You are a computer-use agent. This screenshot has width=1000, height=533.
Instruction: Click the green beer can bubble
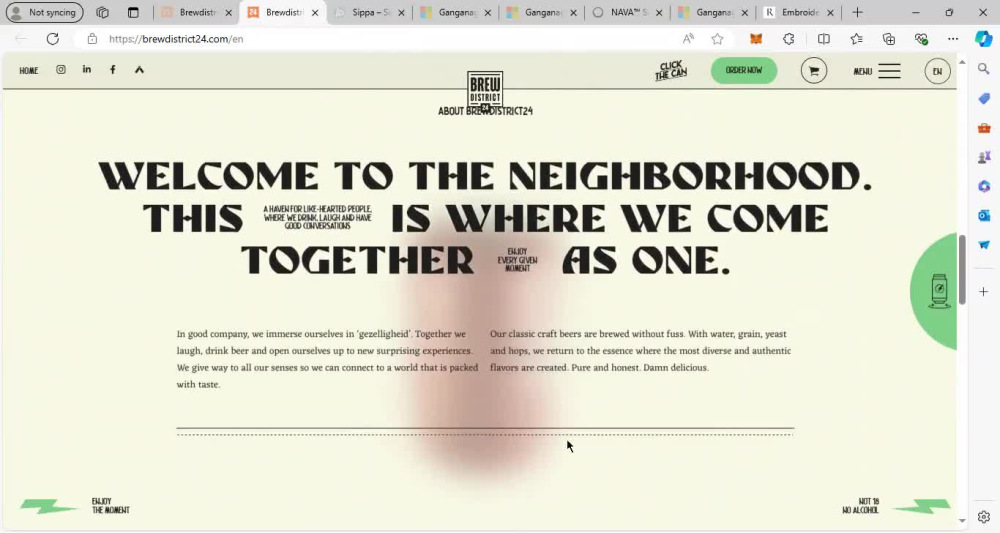(x=935, y=291)
